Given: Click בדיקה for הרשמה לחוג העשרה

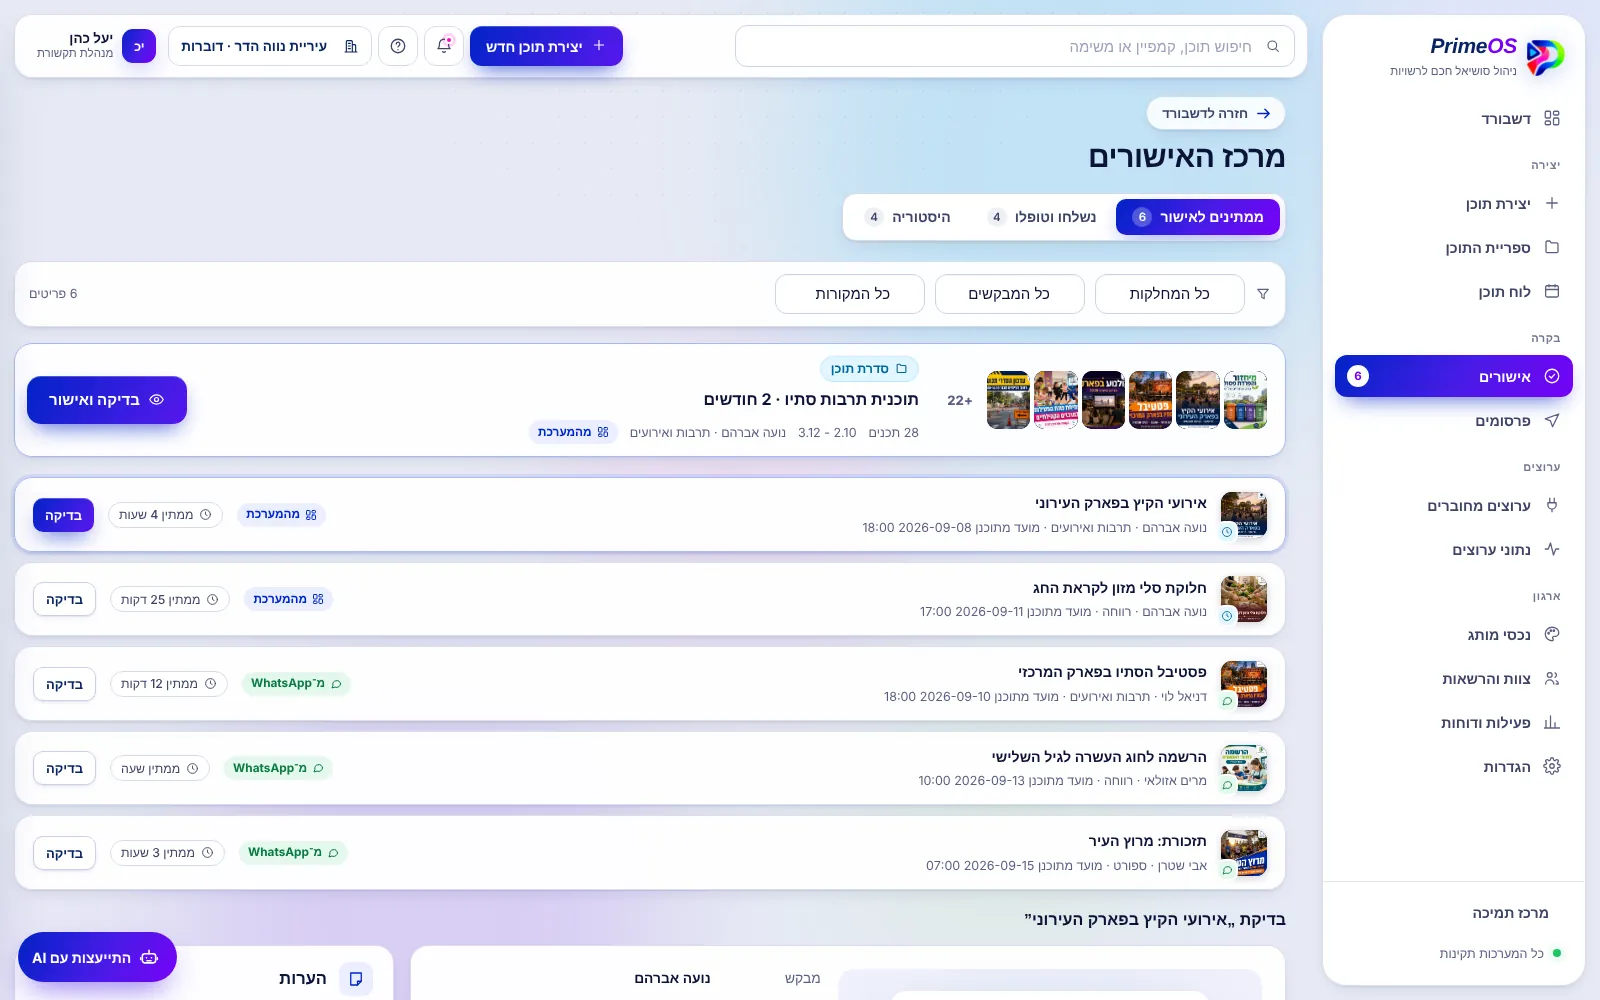Looking at the screenshot, I should click(64, 768).
